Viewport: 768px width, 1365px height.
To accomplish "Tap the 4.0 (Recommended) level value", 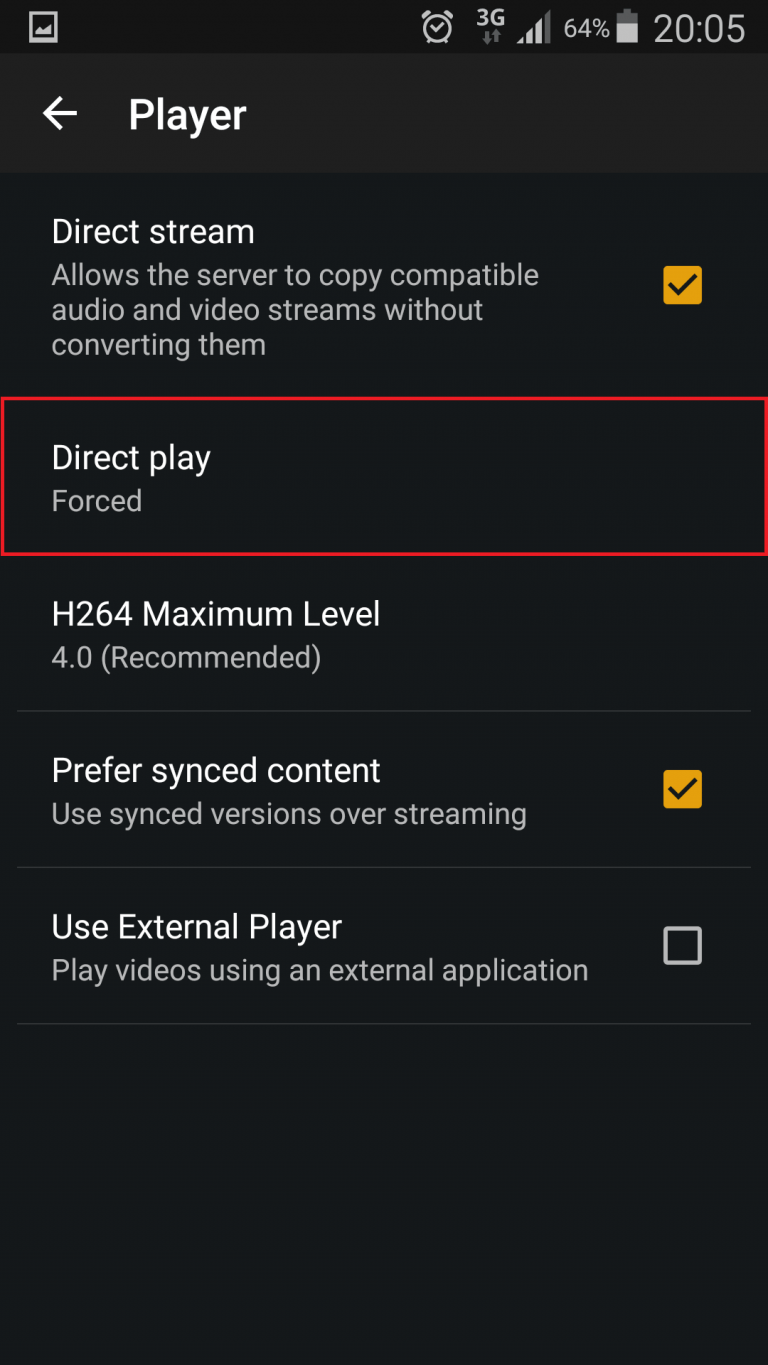I will (x=186, y=658).
